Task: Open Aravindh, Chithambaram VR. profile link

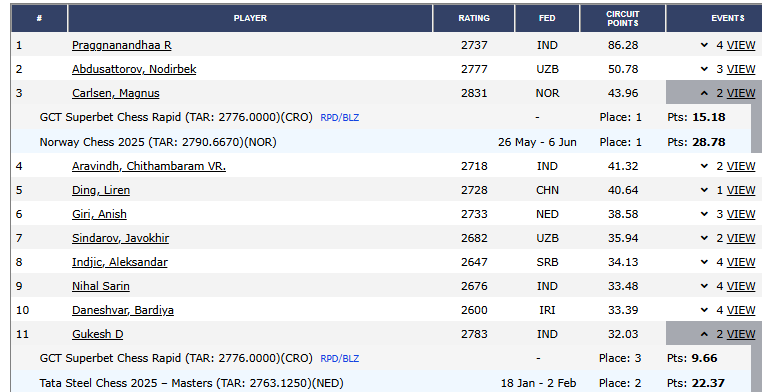Action: [149, 166]
